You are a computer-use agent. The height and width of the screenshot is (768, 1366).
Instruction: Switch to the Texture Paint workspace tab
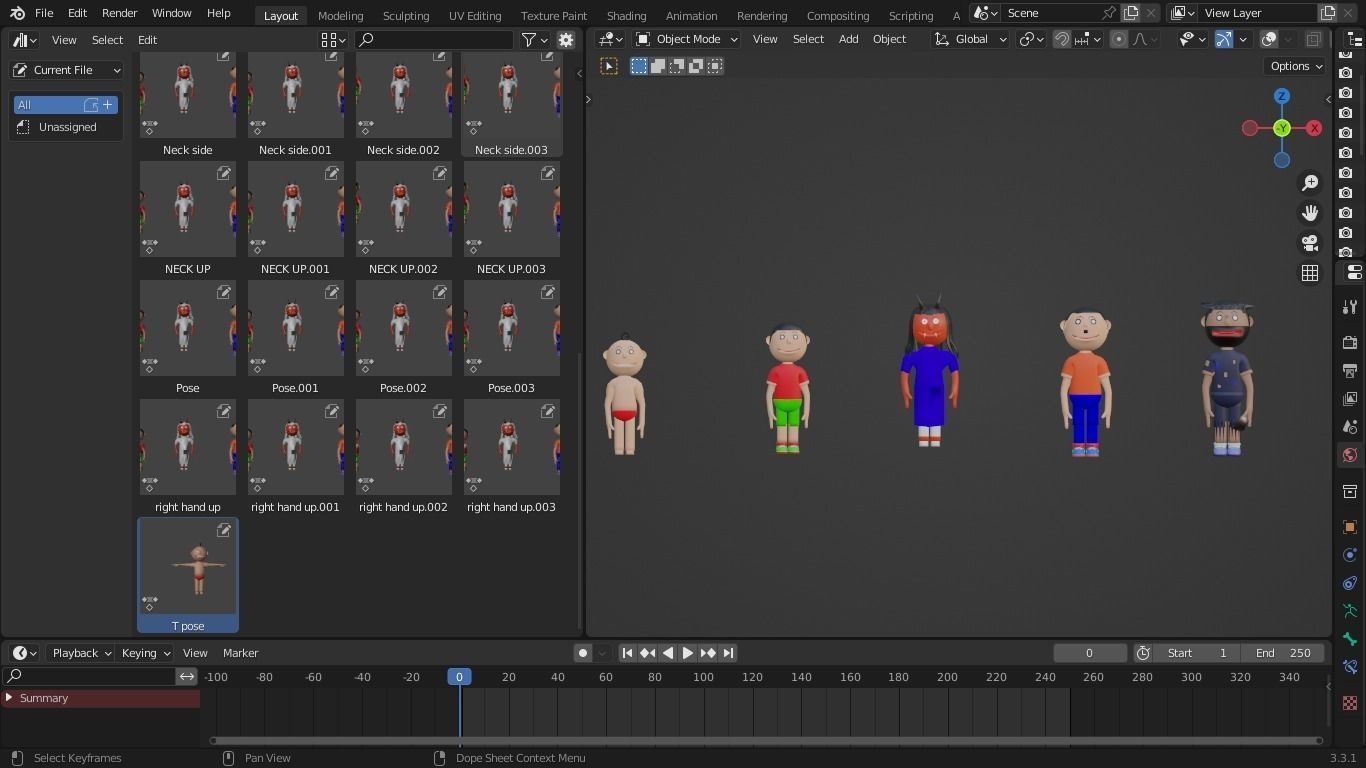[x=553, y=16]
